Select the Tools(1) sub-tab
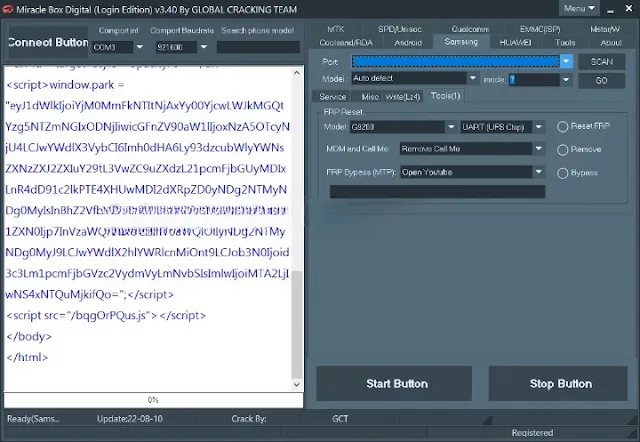 tap(445, 96)
